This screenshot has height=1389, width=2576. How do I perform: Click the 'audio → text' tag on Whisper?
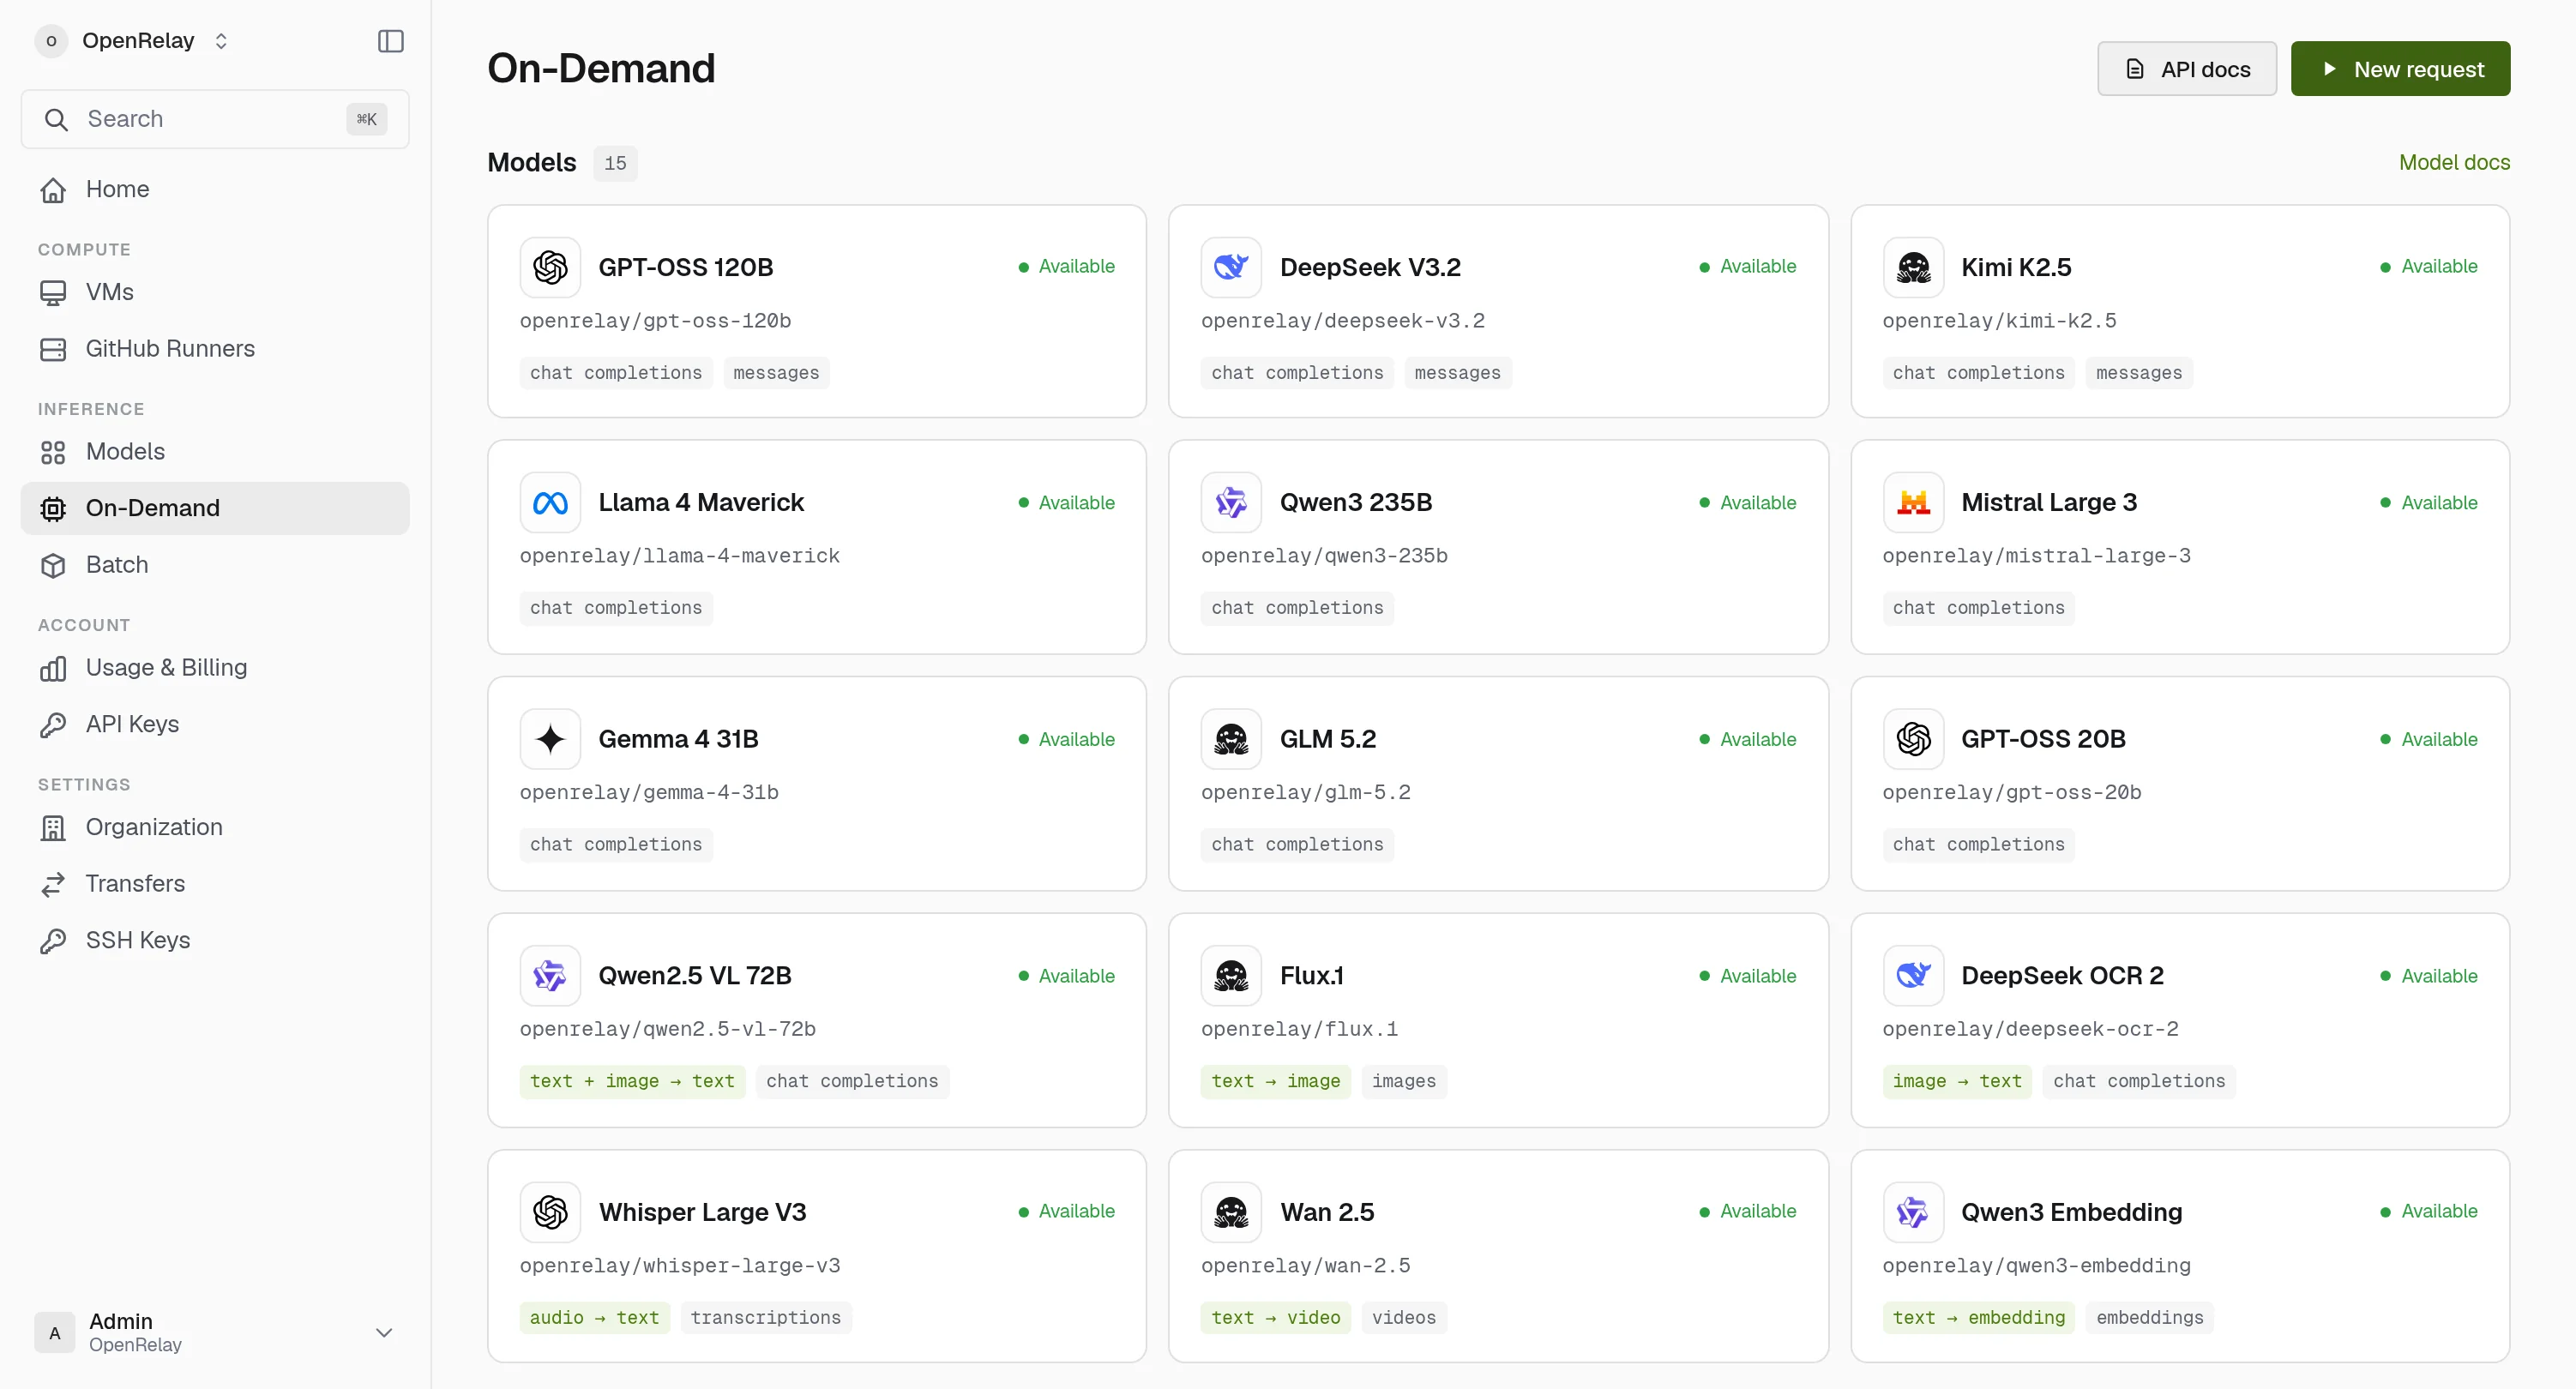tap(594, 1318)
